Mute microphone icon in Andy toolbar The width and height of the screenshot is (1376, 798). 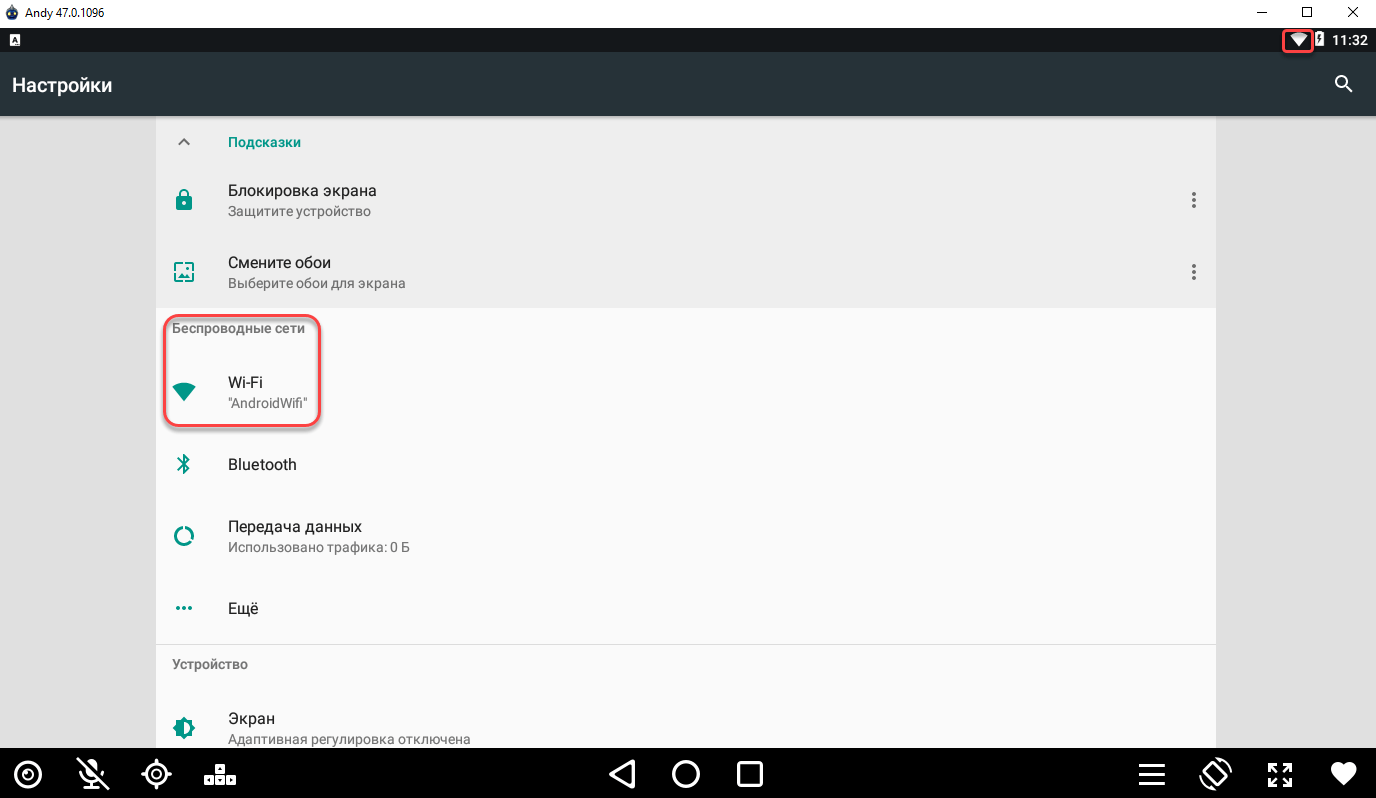(92, 774)
